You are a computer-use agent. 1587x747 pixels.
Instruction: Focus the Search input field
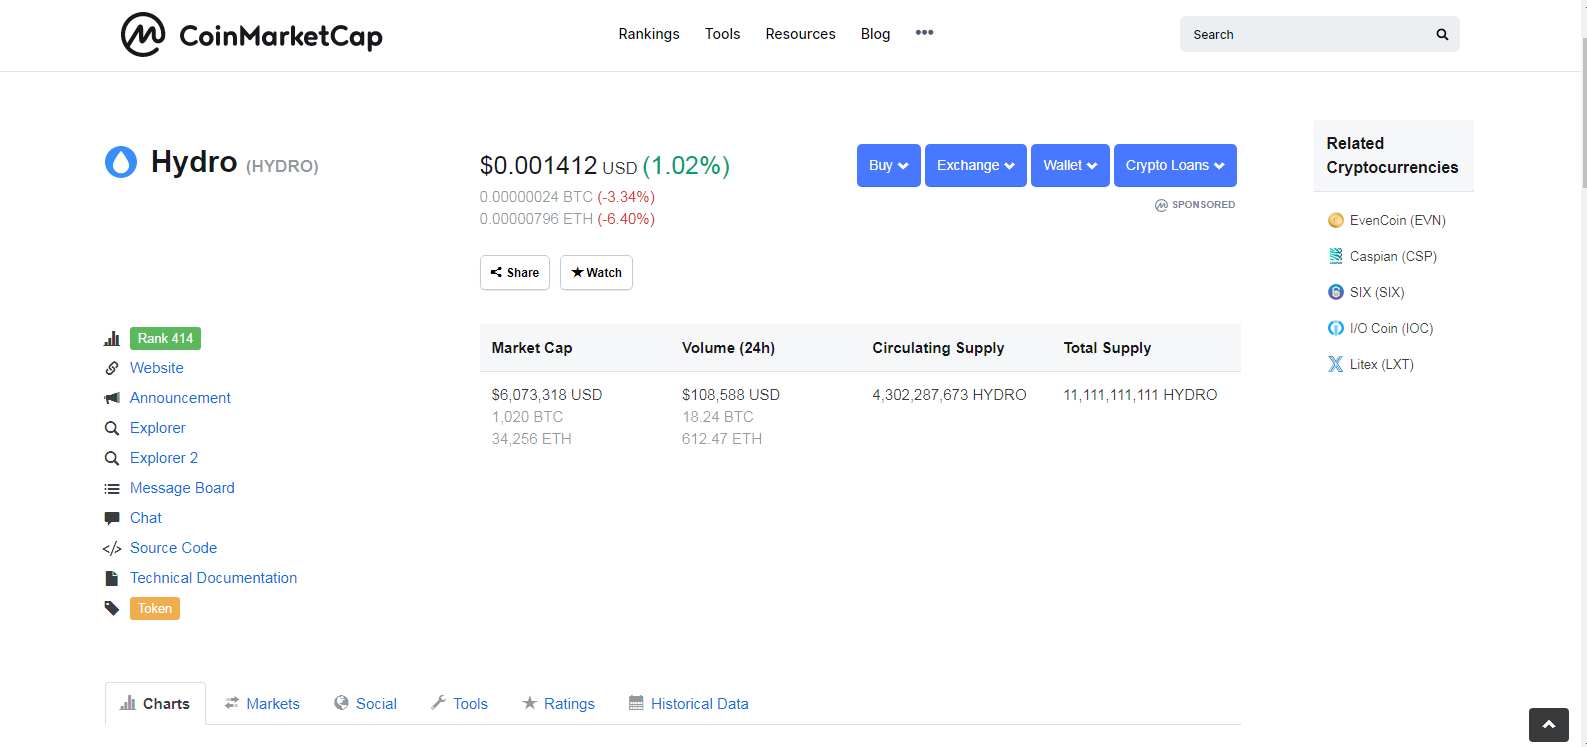click(1307, 34)
